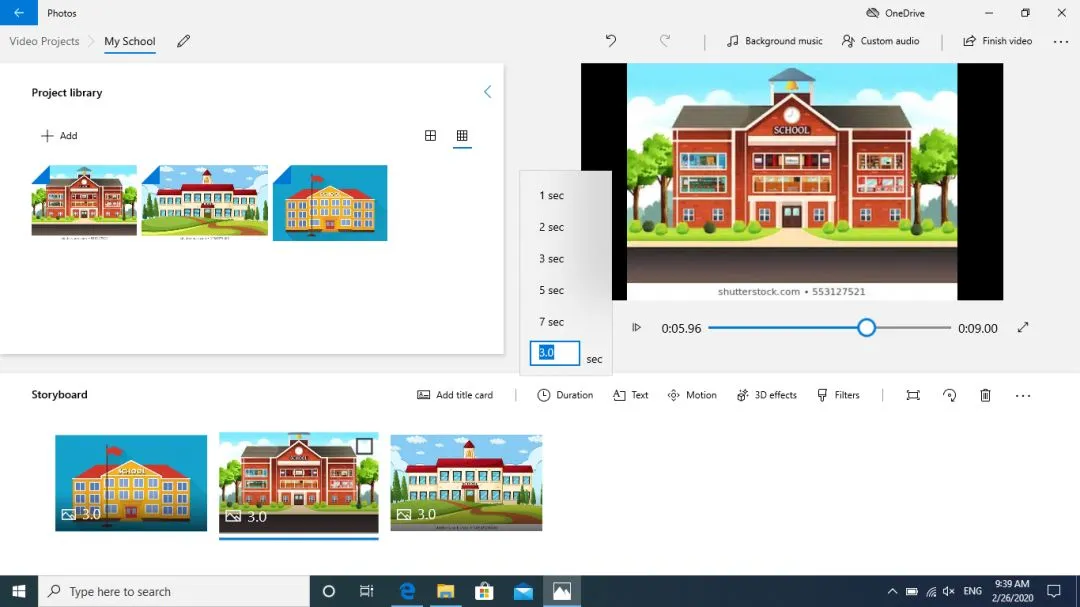Screen dimensions: 1080x607
Task: Add media to Project library
Action: (59, 136)
